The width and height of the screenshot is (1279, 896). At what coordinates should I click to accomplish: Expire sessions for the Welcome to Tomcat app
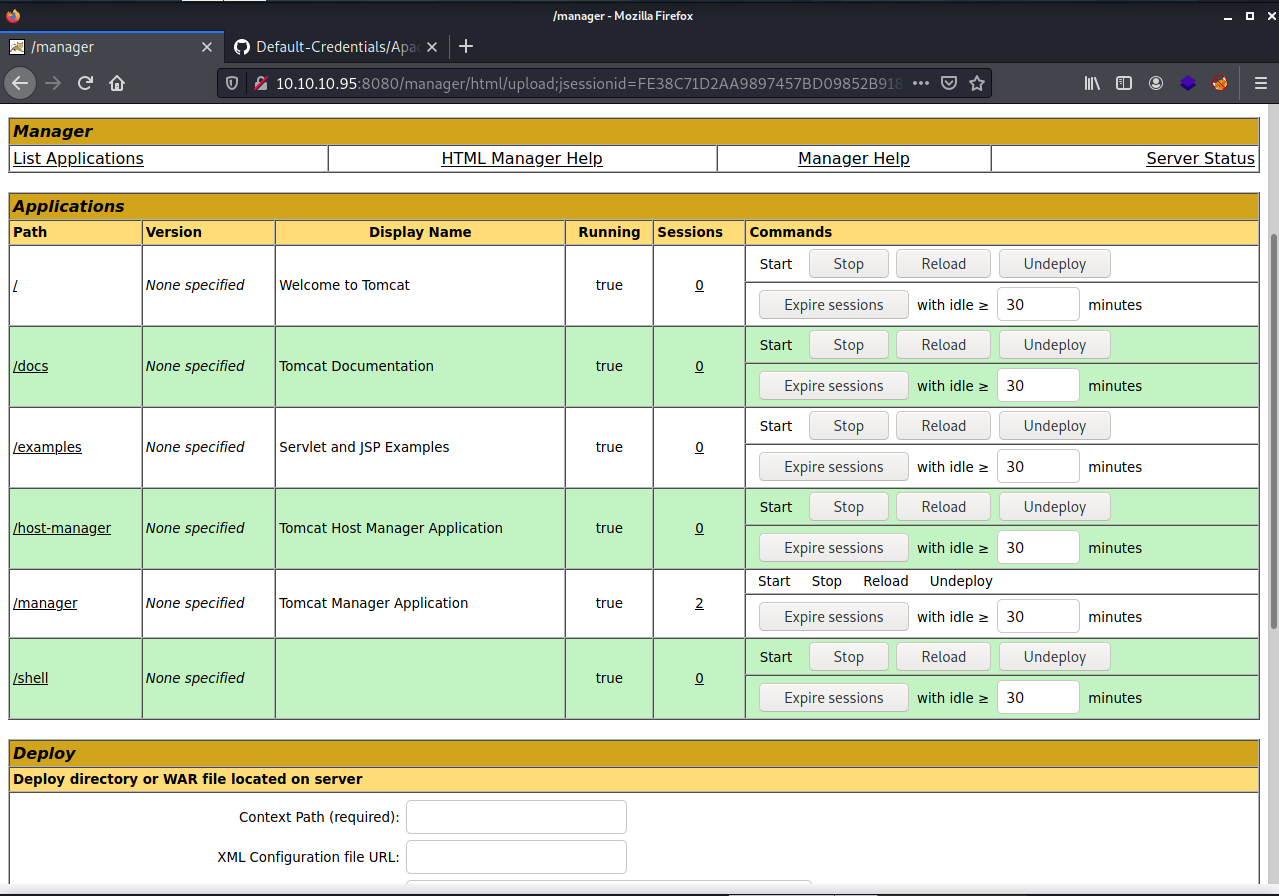[833, 305]
